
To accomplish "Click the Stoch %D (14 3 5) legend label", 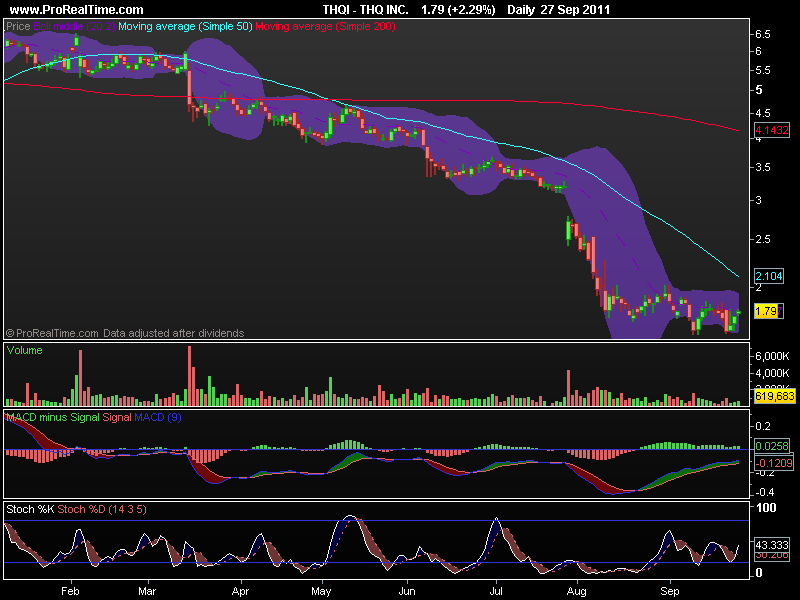I will pos(102,509).
